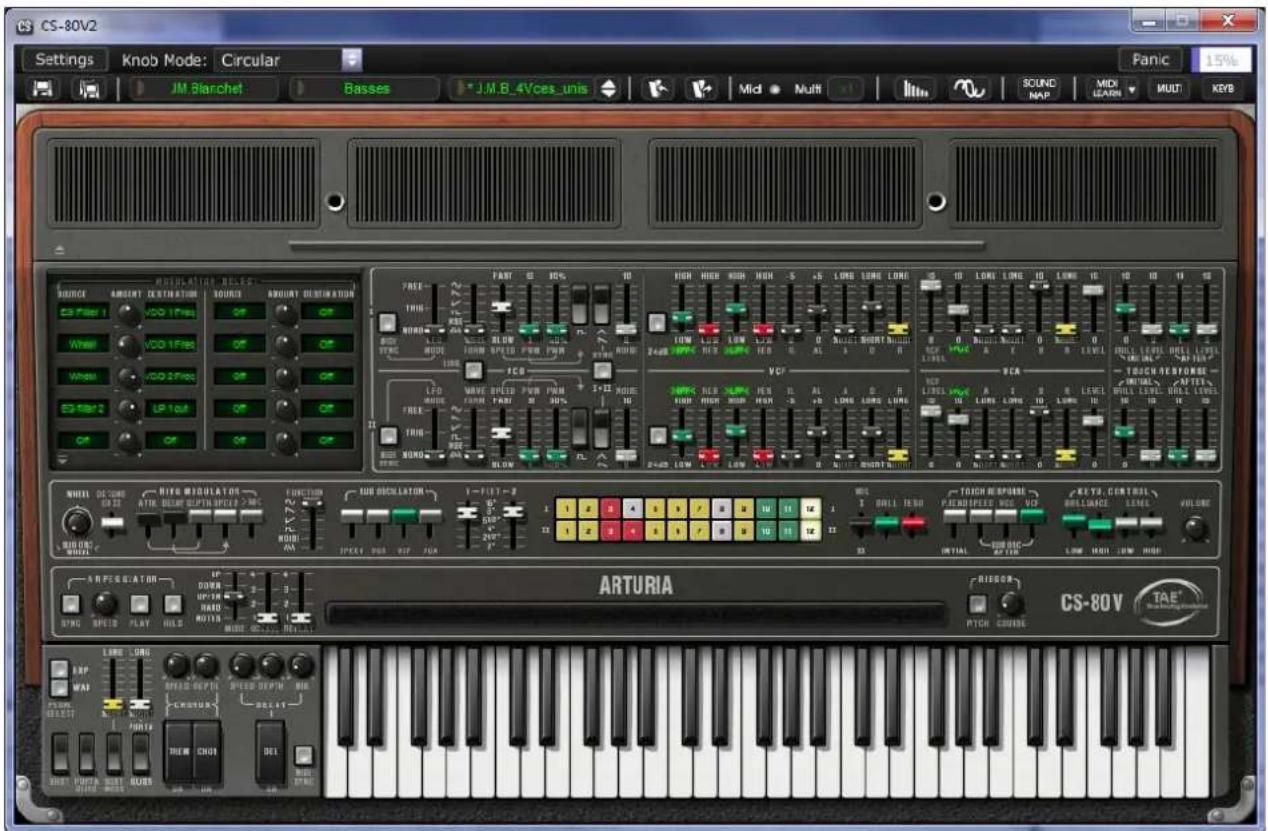Image resolution: width=1268 pixels, height=831 pixels.
Task: Adjust the LFO I Speed slider
Action: point(502,305)
